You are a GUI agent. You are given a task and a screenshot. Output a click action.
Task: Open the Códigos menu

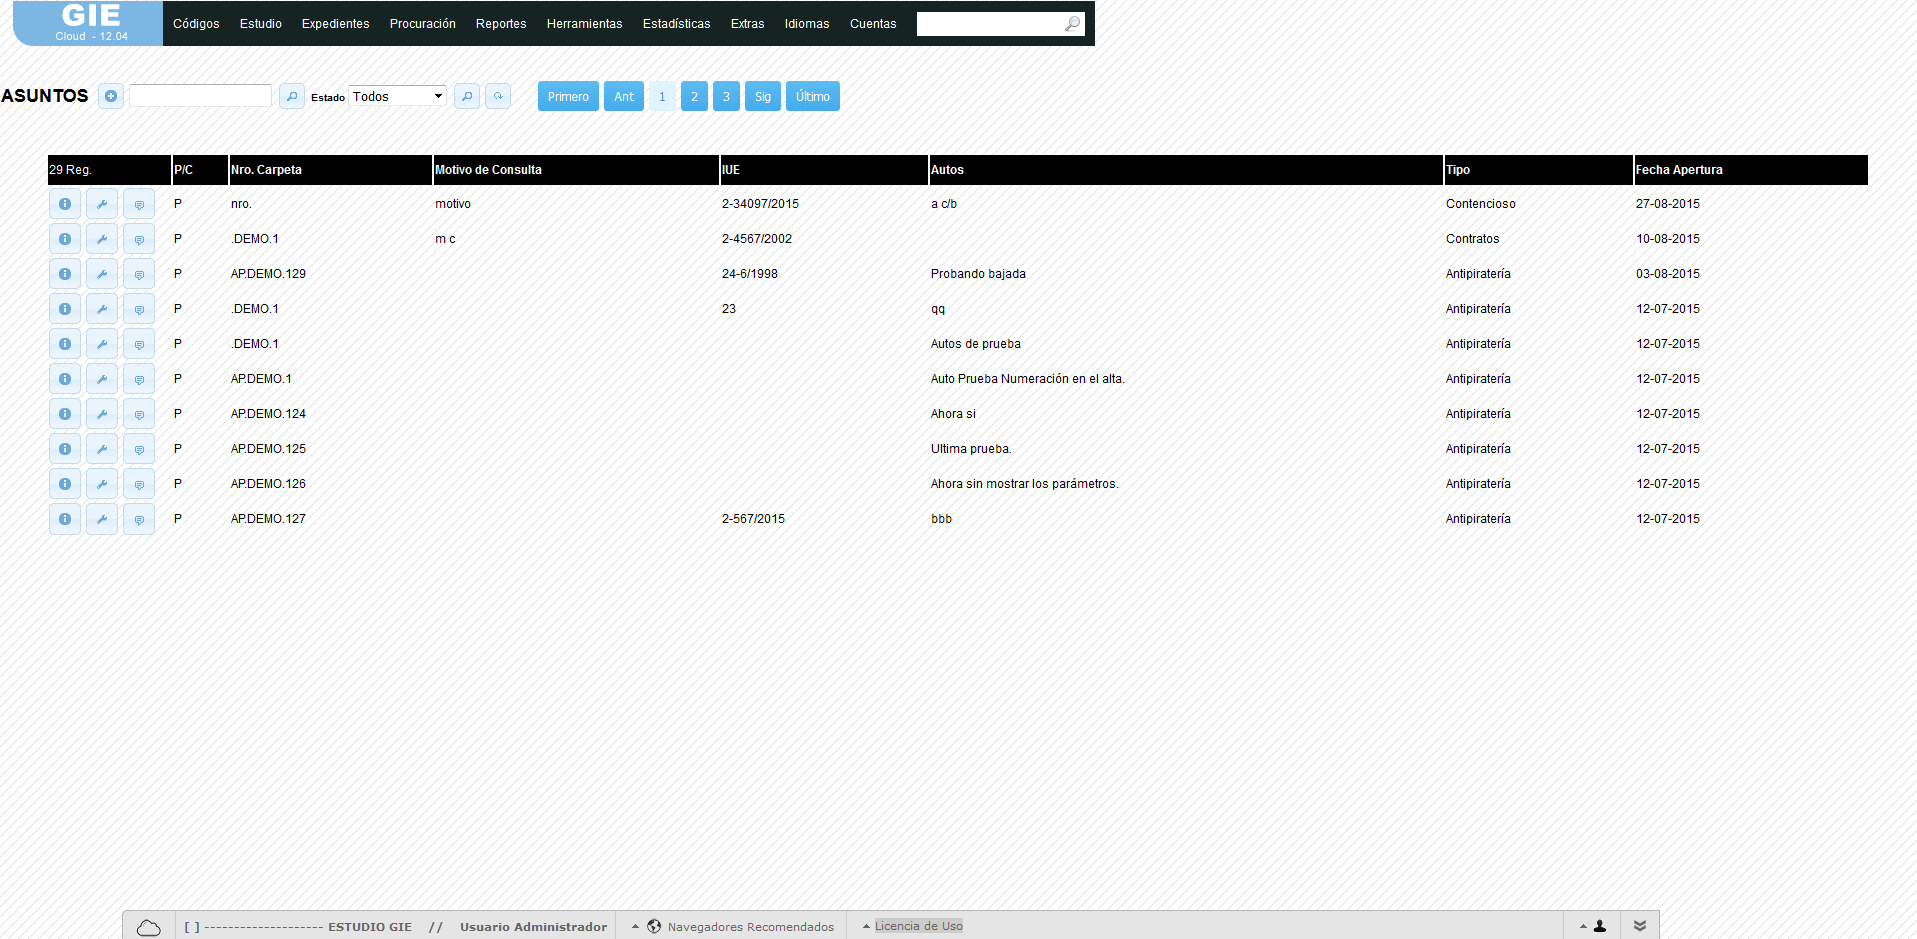coord(196,24)
